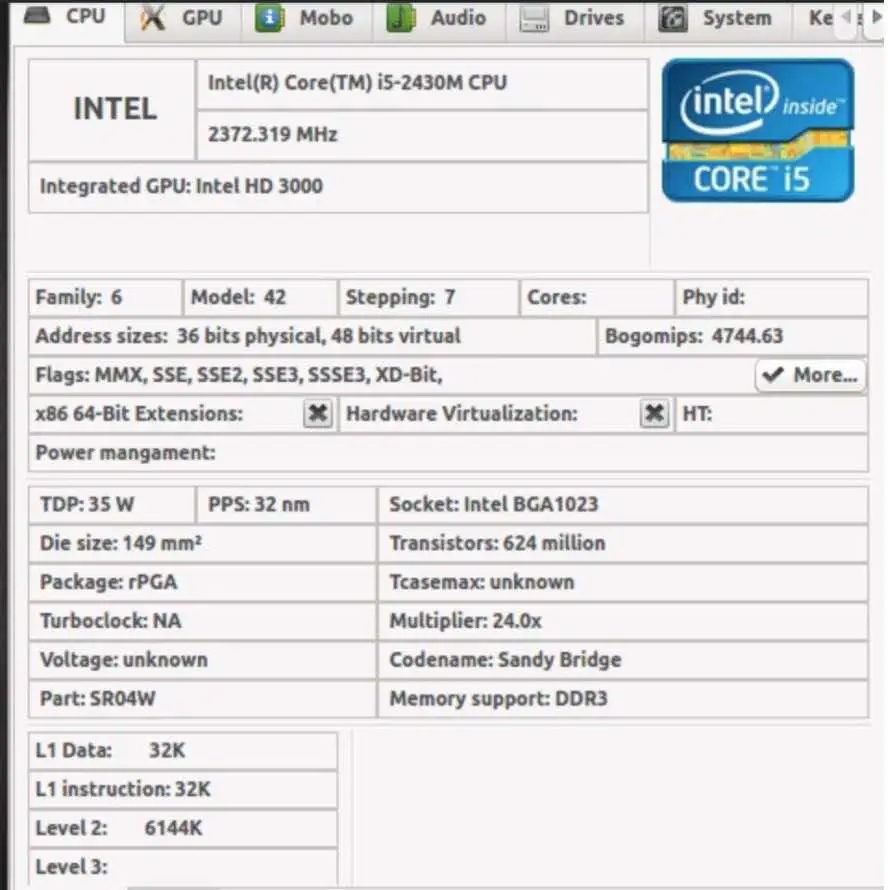Click Codename: Sandy Bridge field
This screenshot has width=888, height=890.
coord(622,660)
